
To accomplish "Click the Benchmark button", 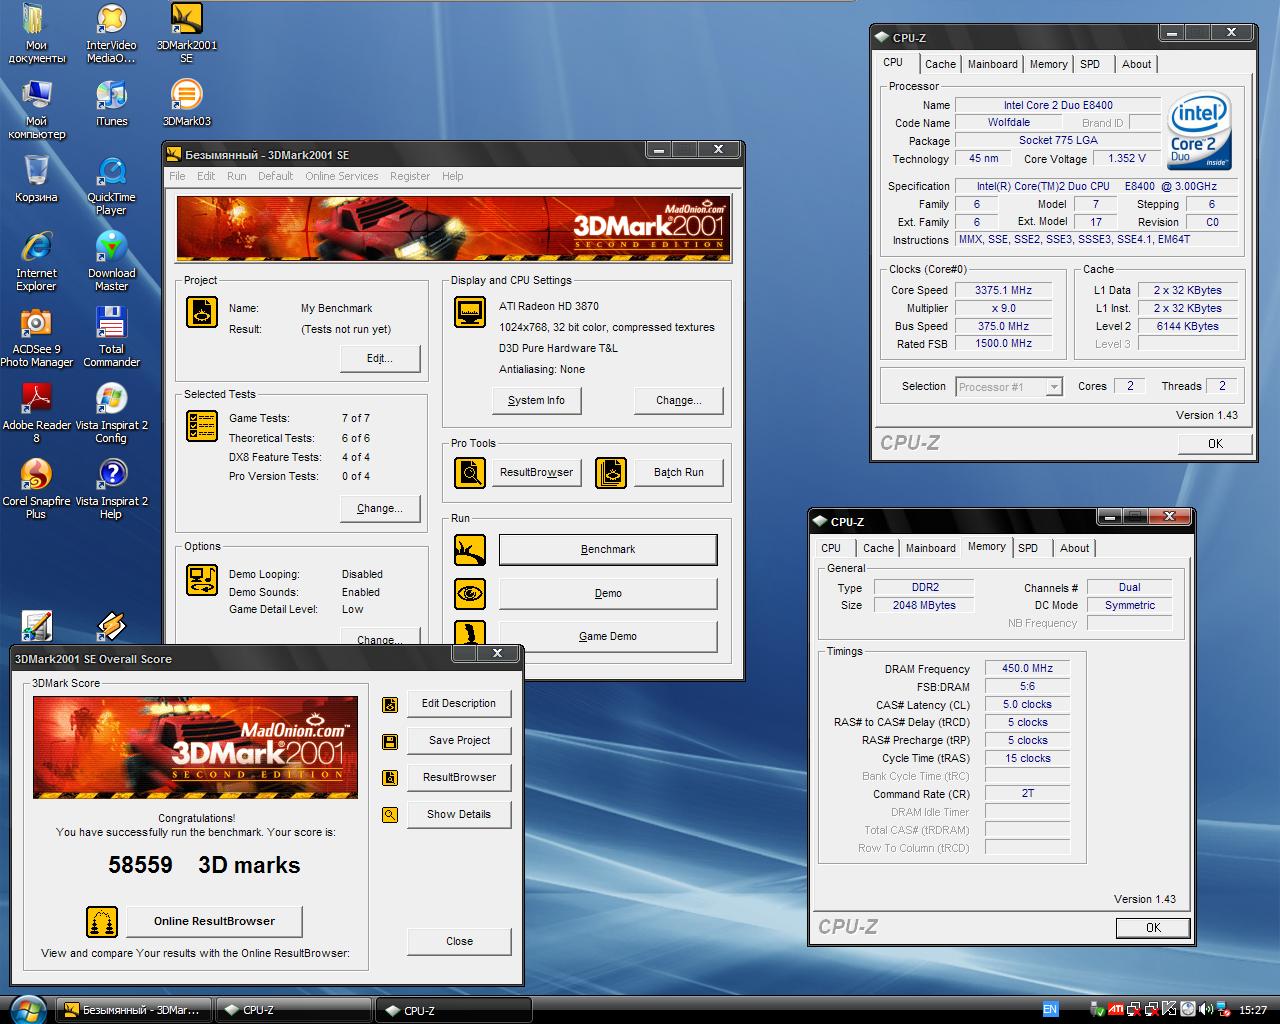I will (608, 549).
